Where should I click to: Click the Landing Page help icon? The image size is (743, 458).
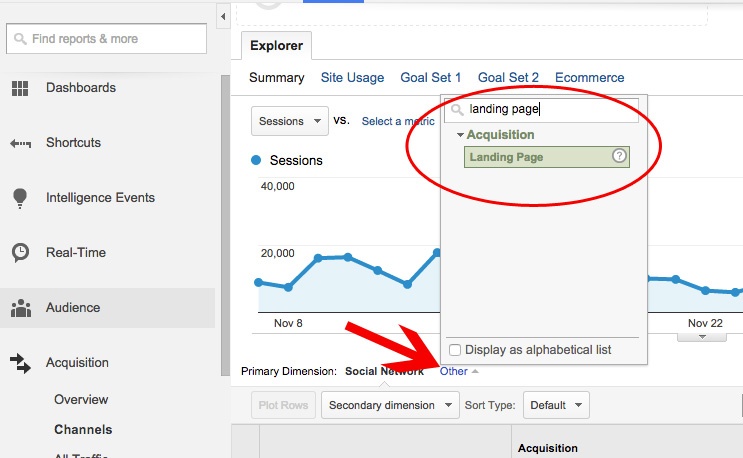(x=619, y=156)
